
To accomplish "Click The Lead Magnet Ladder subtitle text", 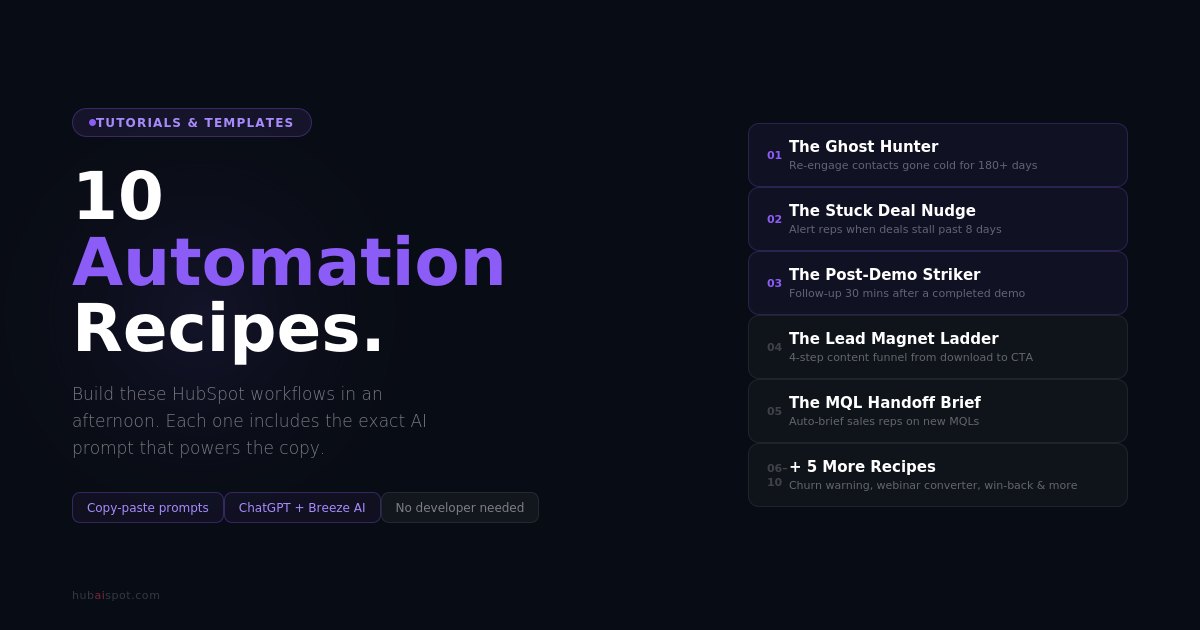I will (x=911, y=357).
